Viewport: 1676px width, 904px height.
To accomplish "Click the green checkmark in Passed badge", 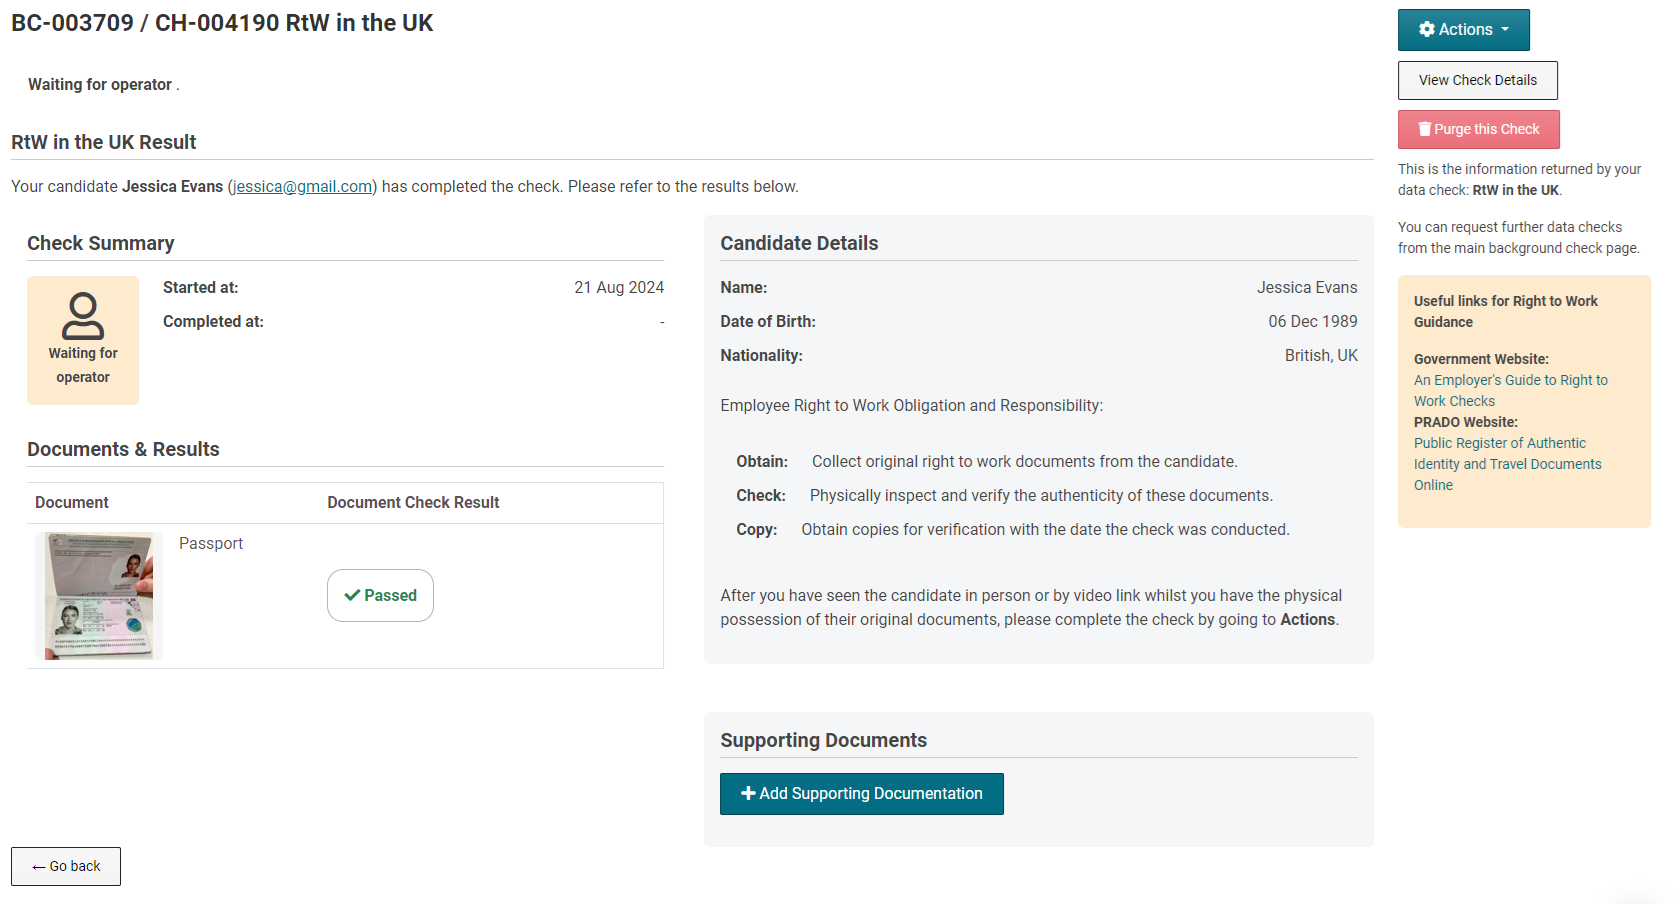I will tap(352, 595).
